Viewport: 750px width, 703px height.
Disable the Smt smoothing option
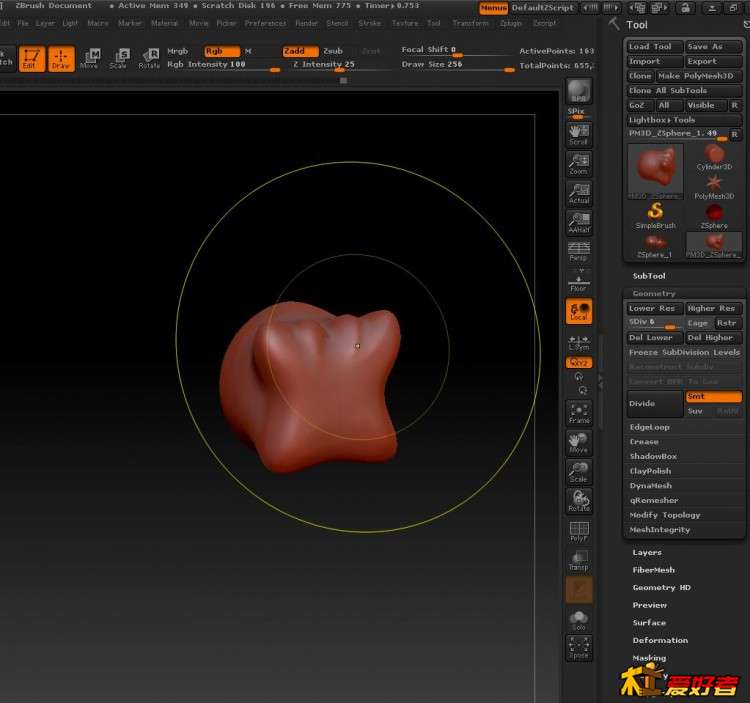714,397
